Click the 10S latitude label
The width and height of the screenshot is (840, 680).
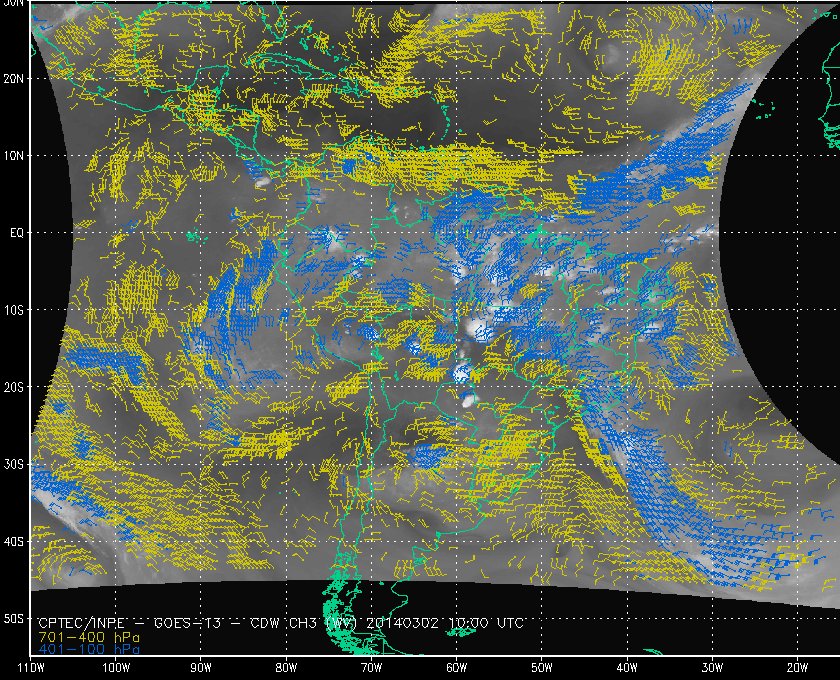click(14, 310)
